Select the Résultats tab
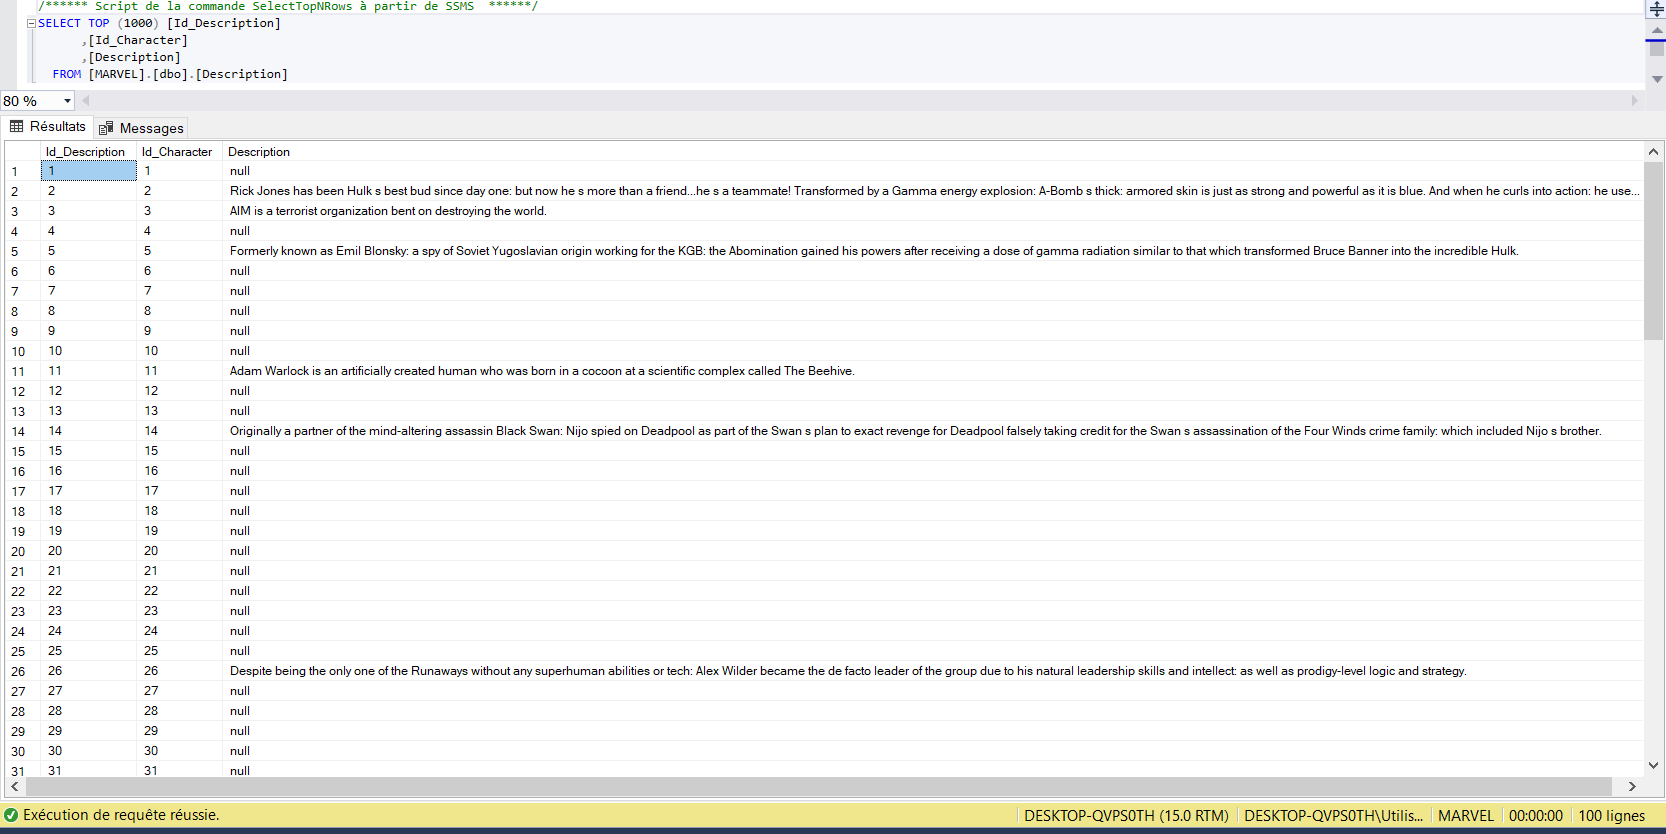 [x=48, y=127]
